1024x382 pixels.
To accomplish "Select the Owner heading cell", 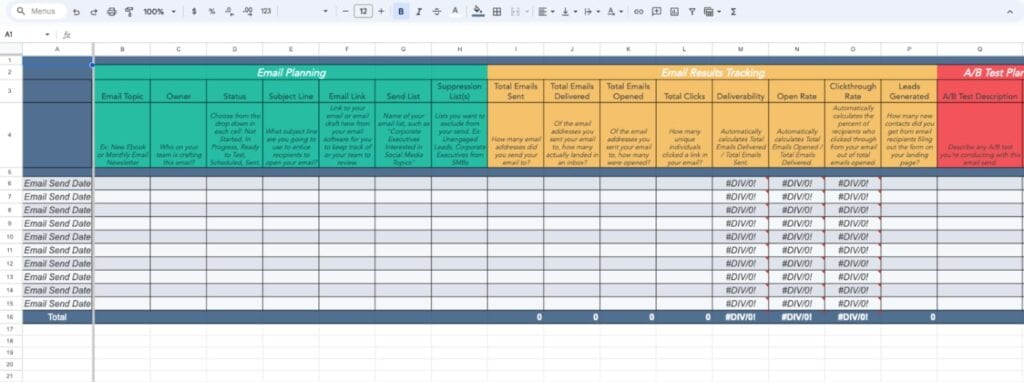I will click(178, 91).
